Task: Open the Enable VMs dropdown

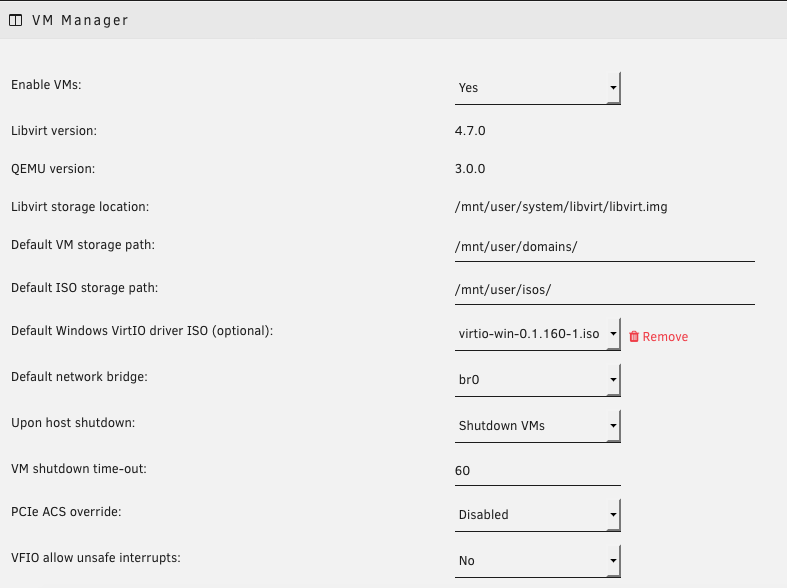Action: tap(538, 88)
